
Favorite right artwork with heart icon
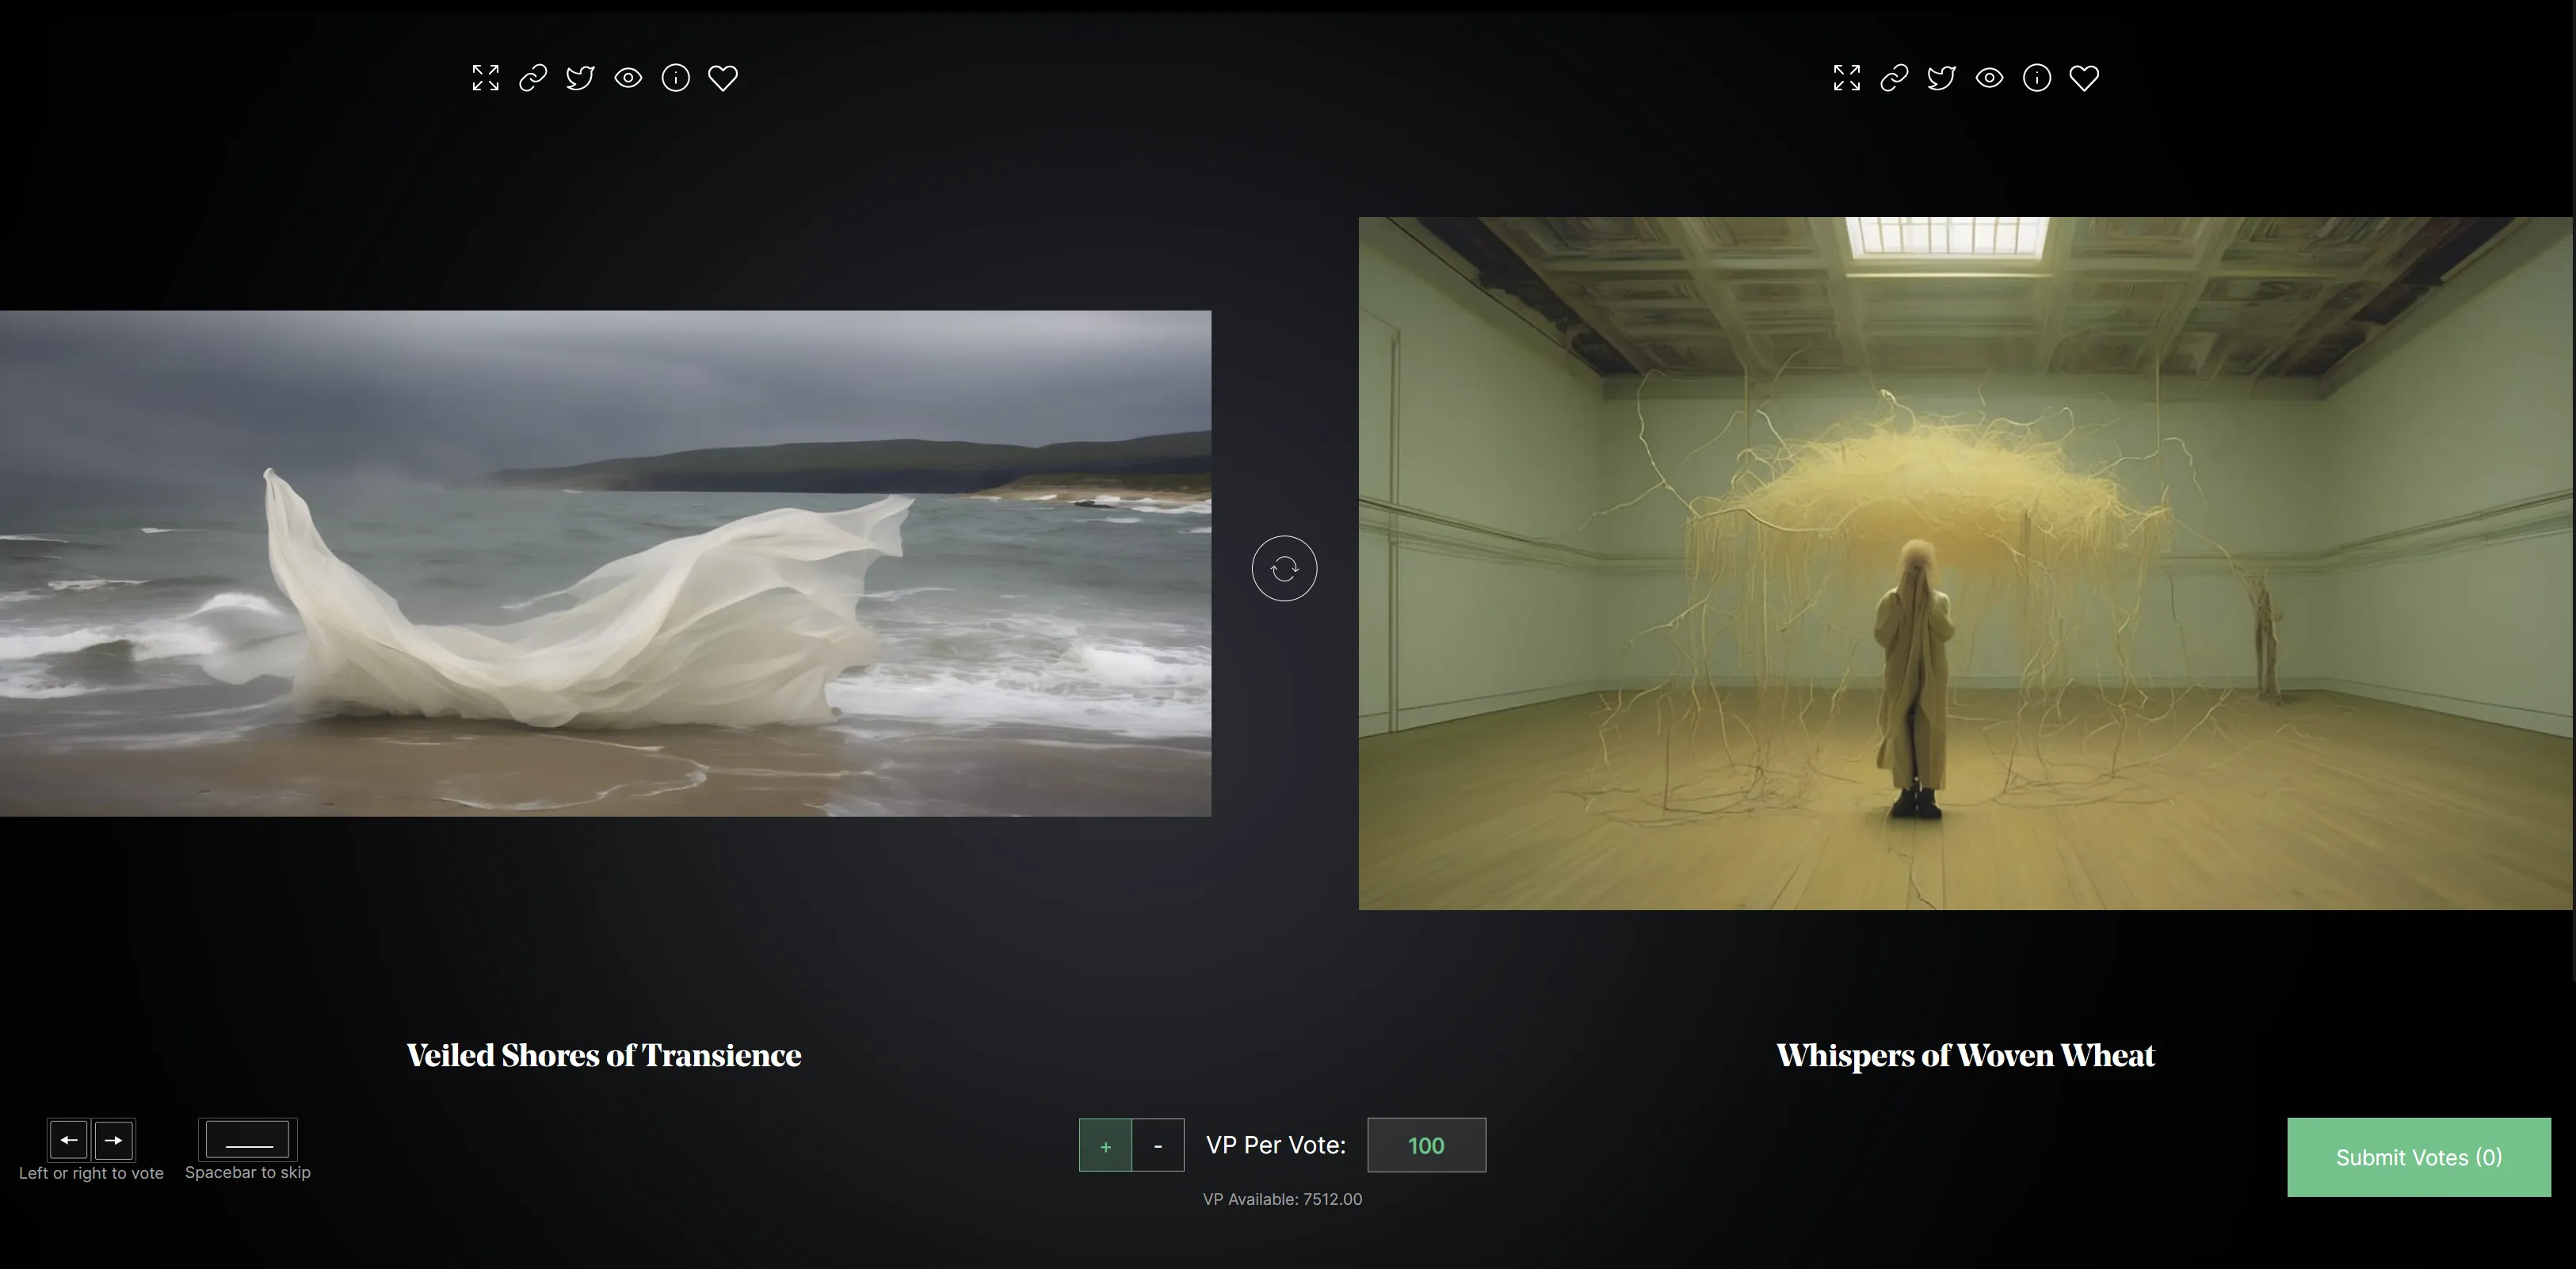coord(2084,78)
